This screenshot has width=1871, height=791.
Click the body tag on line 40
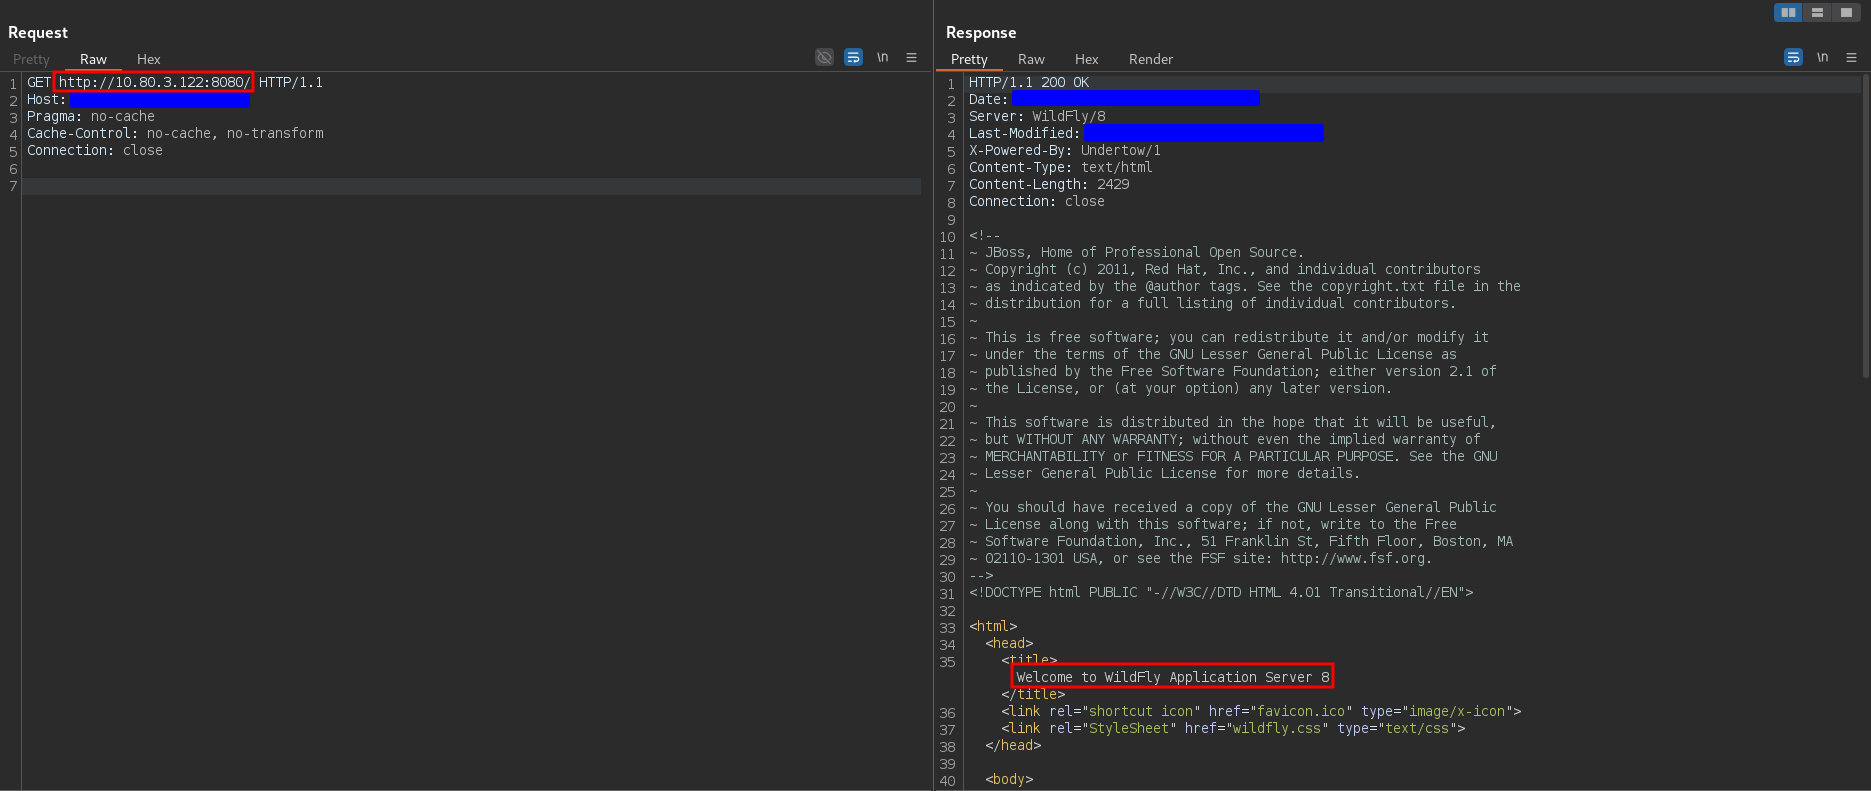pyautogui.click(x=1009, y=779)
